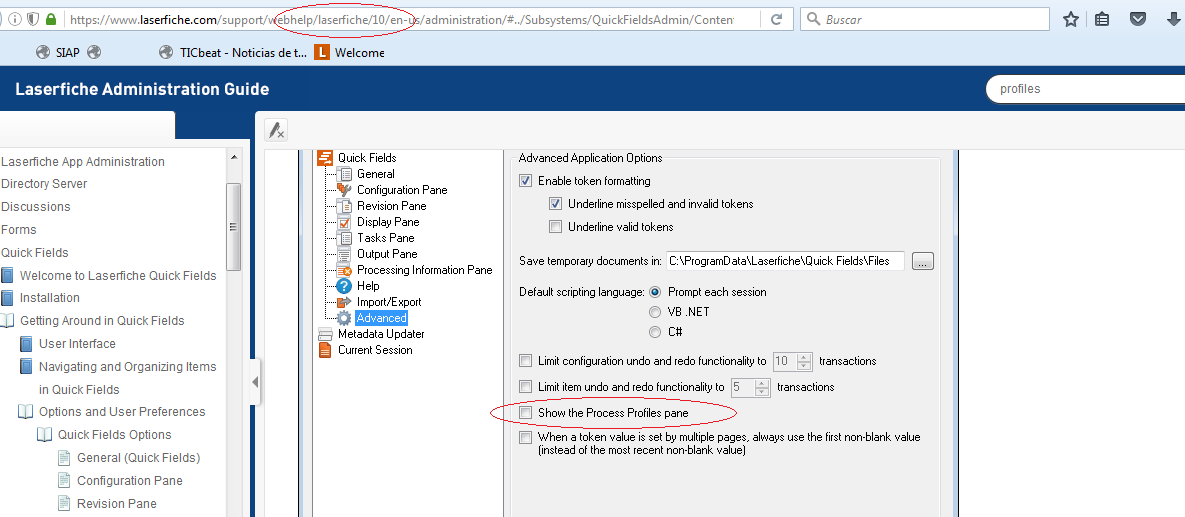Image resolution: width=1185 pixels, height=517 pixels.
Task: Click the guide search field containing profiles
Action: [x=1086, y=88]
